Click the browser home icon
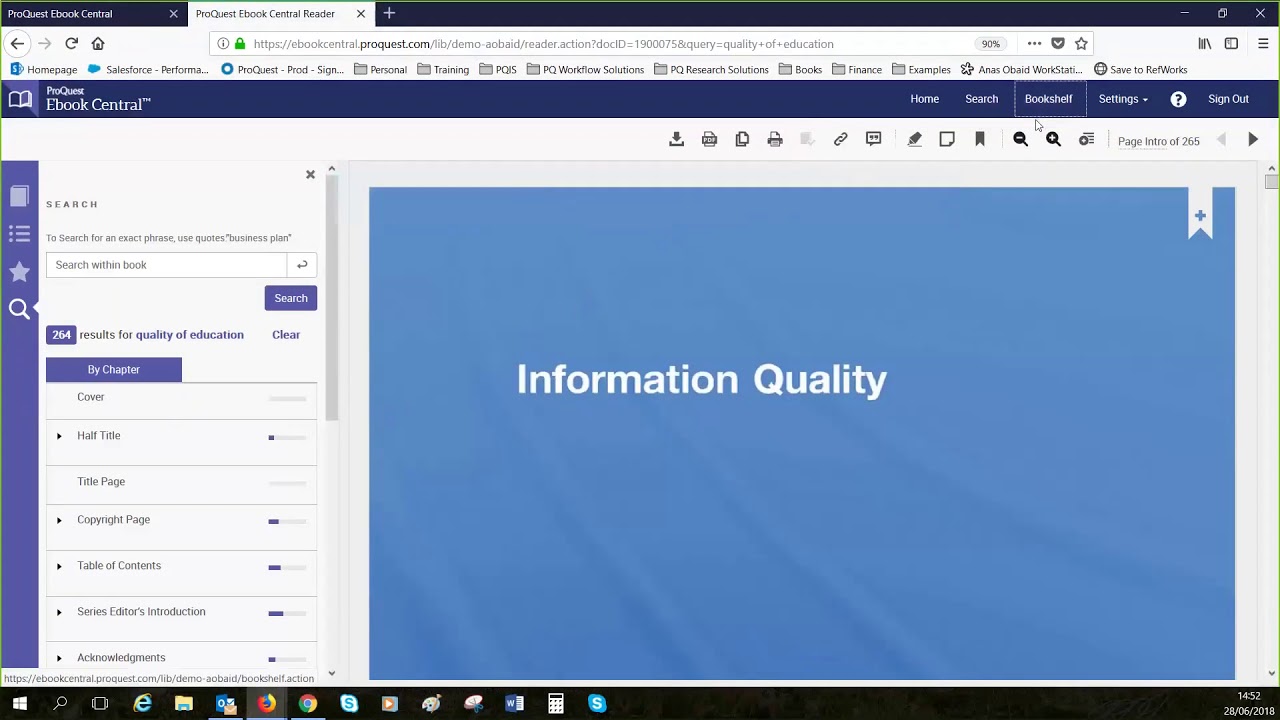The width and height of the screenshot is (1280, 720). click(x=98, y=44)
